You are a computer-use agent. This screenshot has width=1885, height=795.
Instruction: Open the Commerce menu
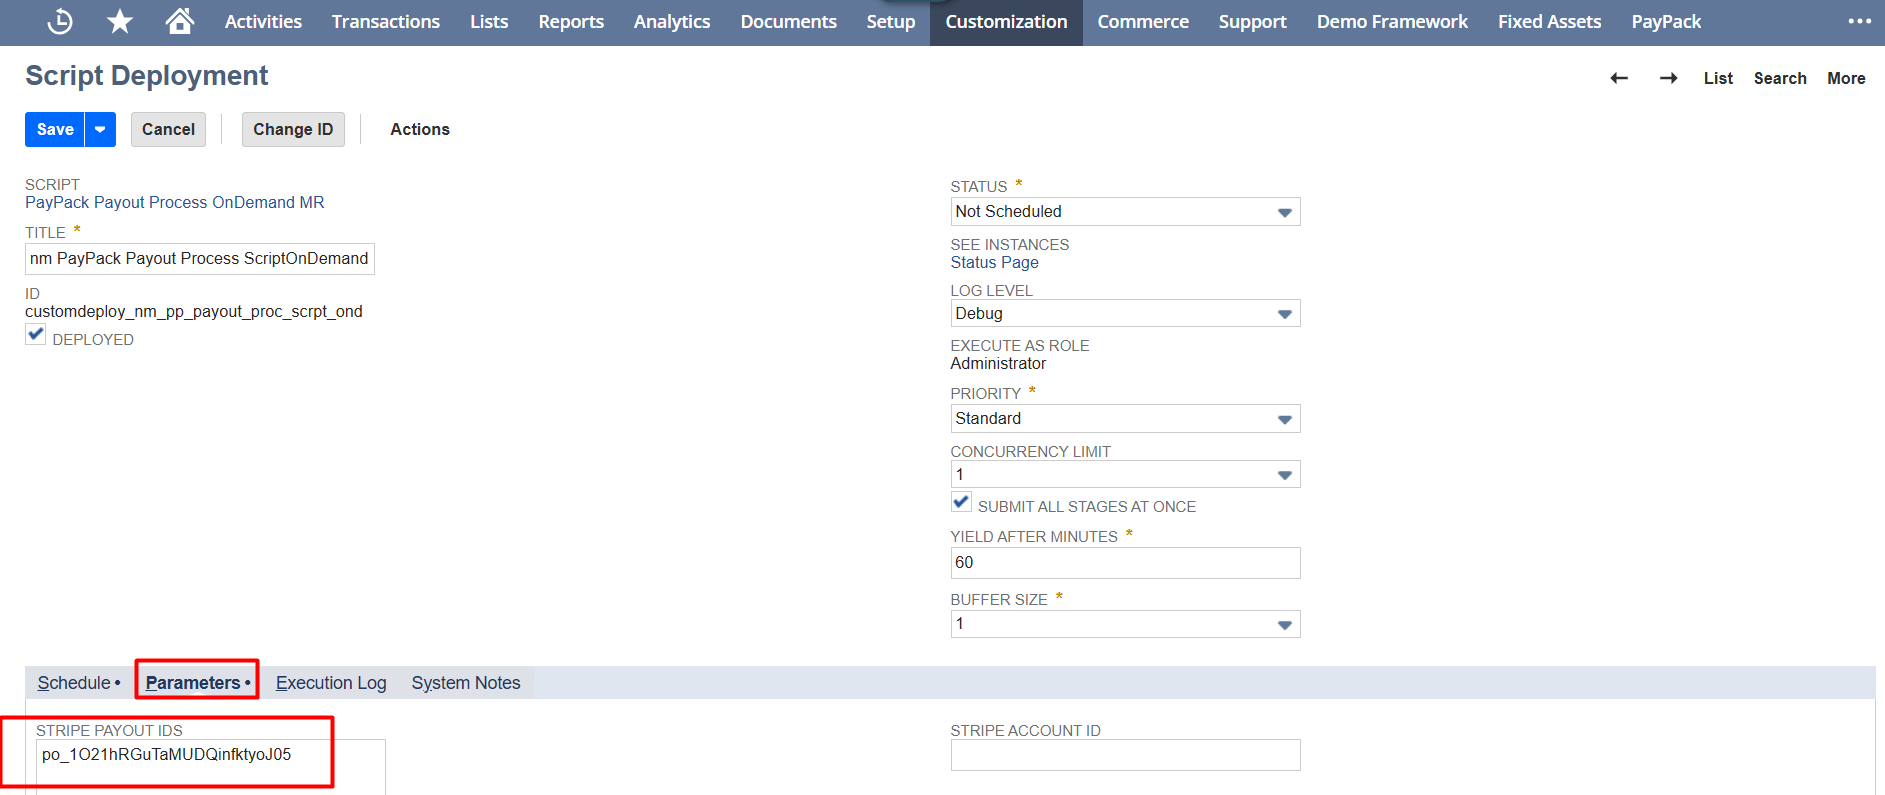pyautogui.click(x=1143, y=22)
